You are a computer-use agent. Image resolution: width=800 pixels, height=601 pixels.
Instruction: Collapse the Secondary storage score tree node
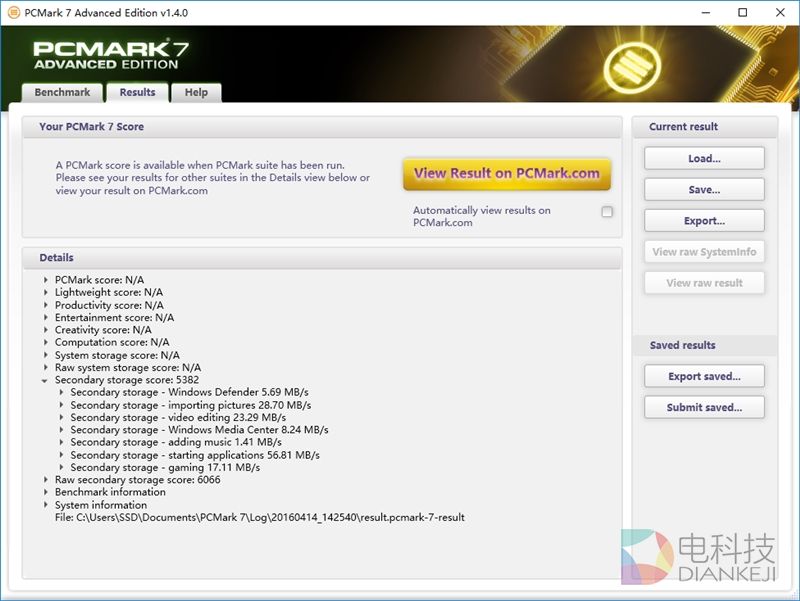point(45,380)
